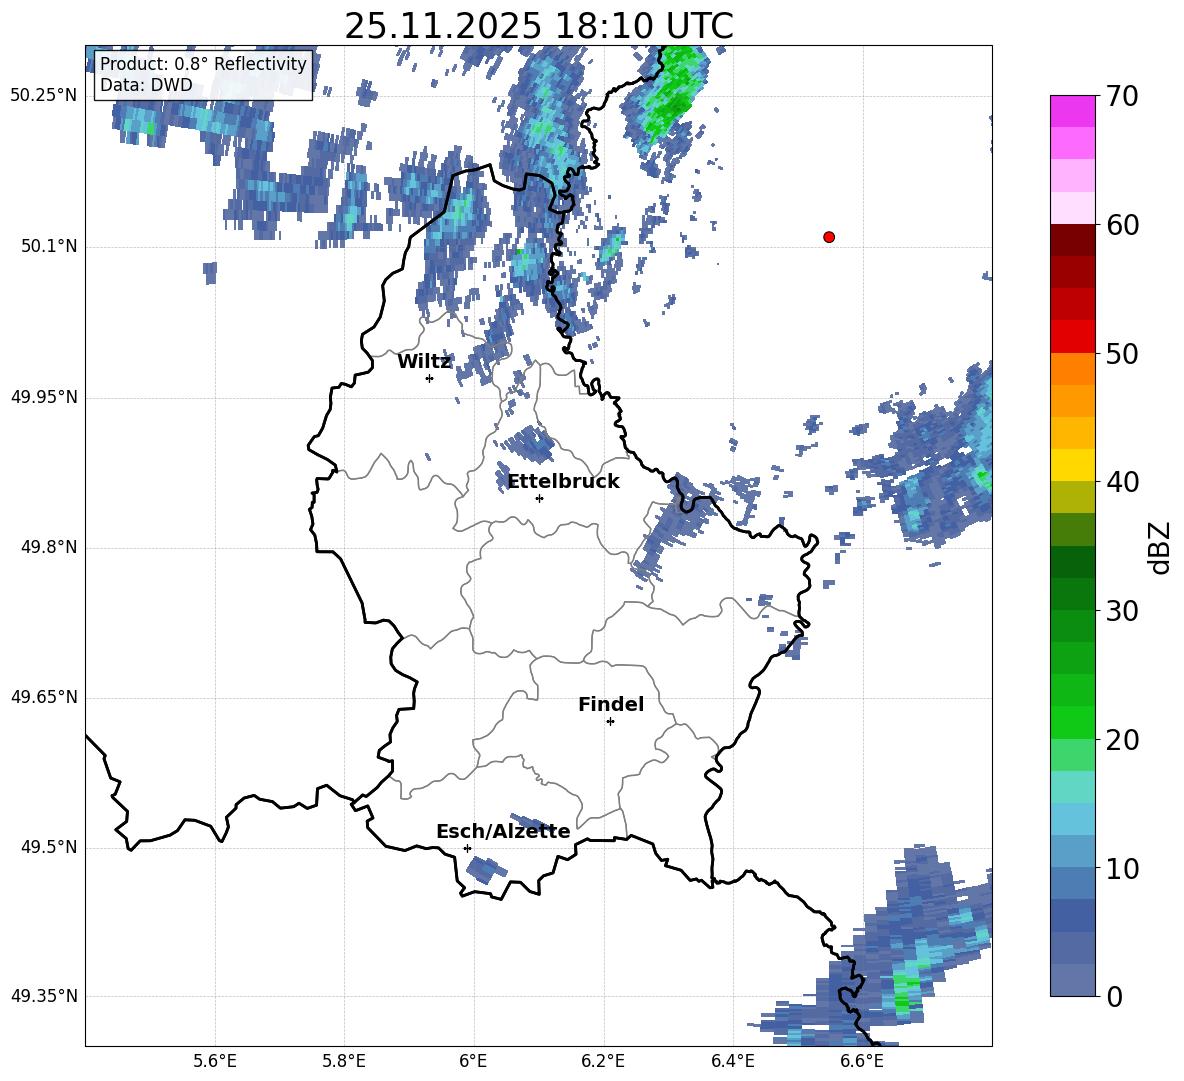Click the 6.2°E longitude label
This screenshot has height=1081, width=1184.
pyautogui.click(x=603, y=1062)
